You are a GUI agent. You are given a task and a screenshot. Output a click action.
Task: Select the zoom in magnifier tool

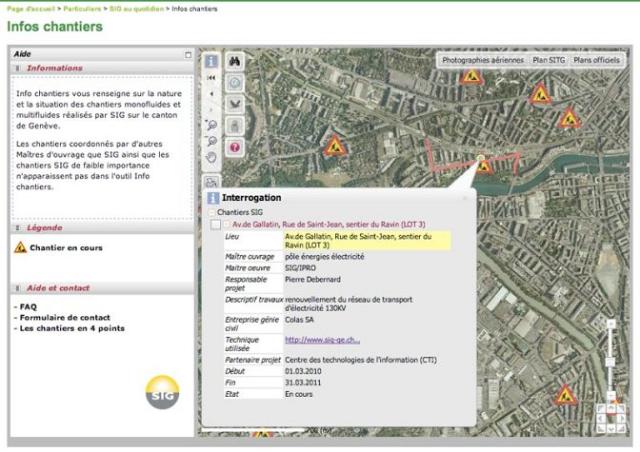211,125
